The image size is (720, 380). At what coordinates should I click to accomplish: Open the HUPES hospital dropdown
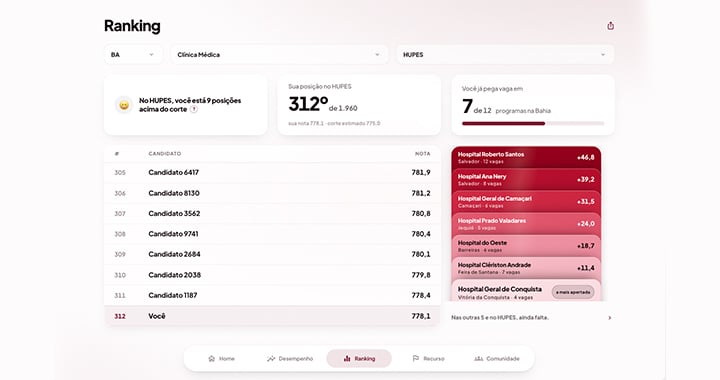(x=505, y=55)
